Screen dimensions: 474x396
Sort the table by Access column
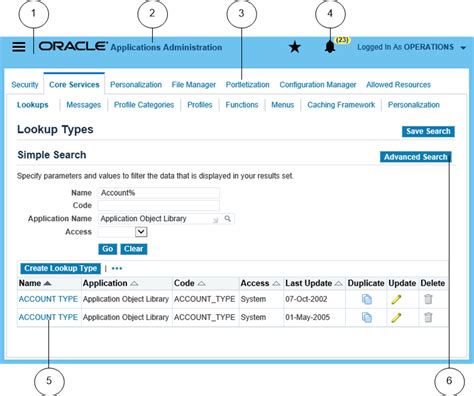click(276, 283)
